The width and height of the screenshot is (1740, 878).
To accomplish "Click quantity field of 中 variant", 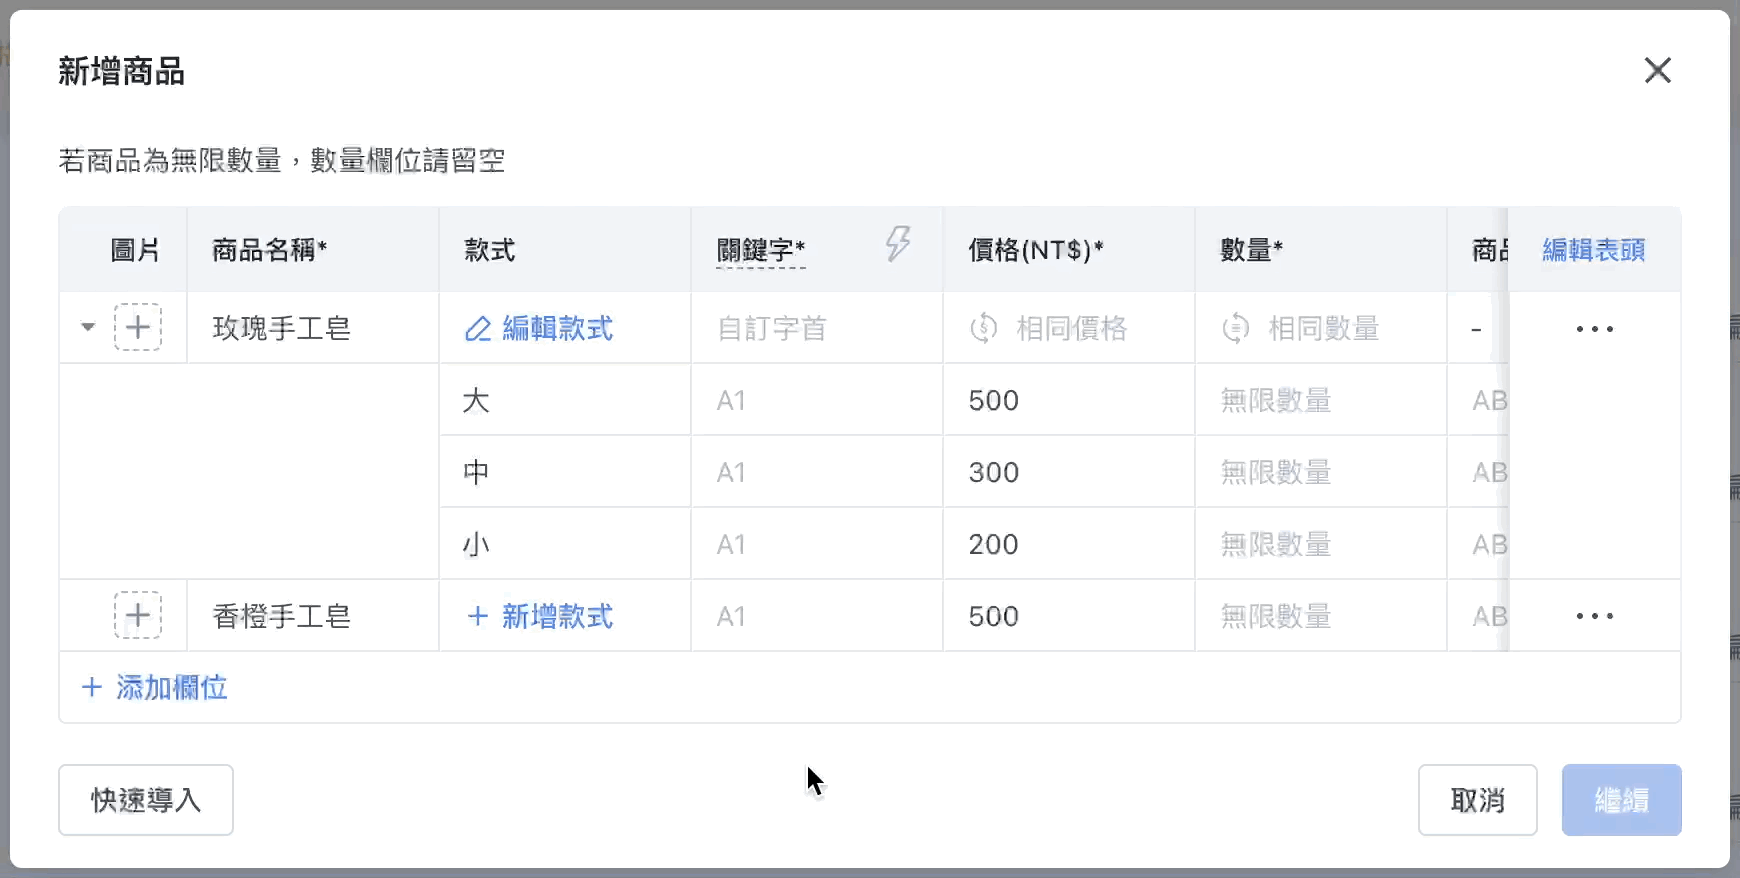I will click(1321, 472).
